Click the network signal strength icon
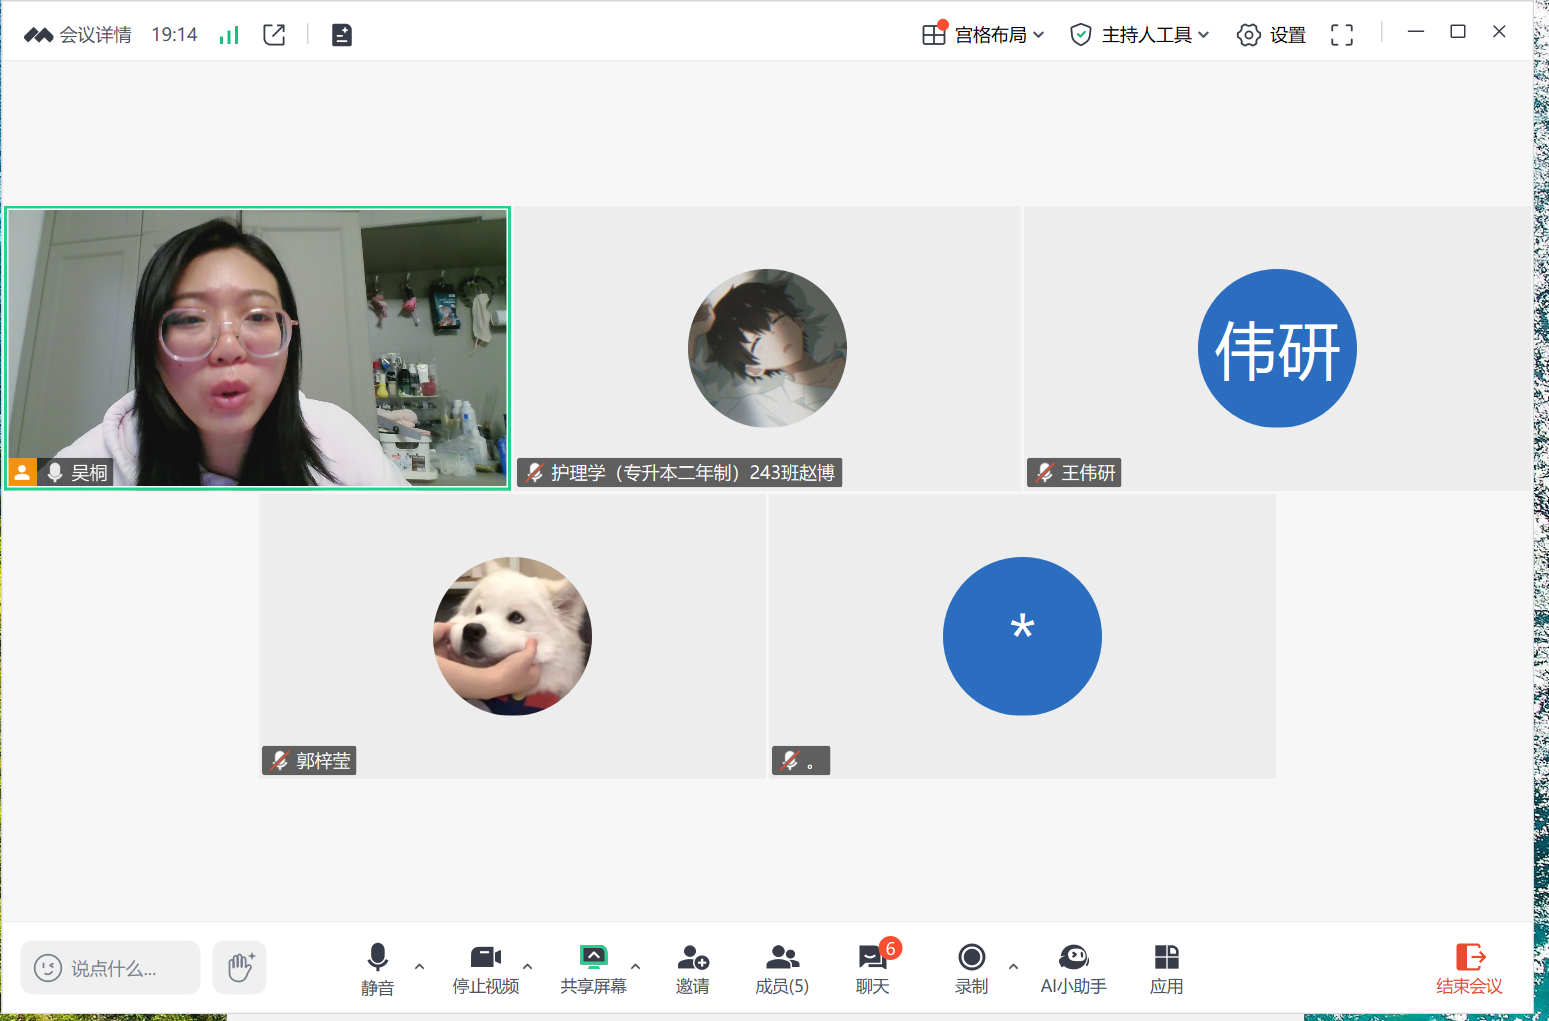The image size is (1549, 1021). [229, 35]
